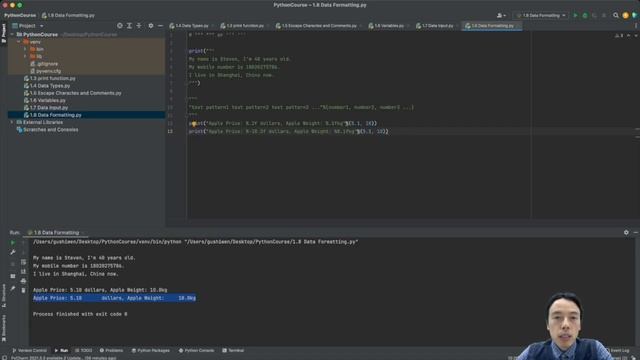Select pyvenv.cfg in project tree
Viewport: 640px width, 360px height.
pyautogui.click(x=48, y=71)
